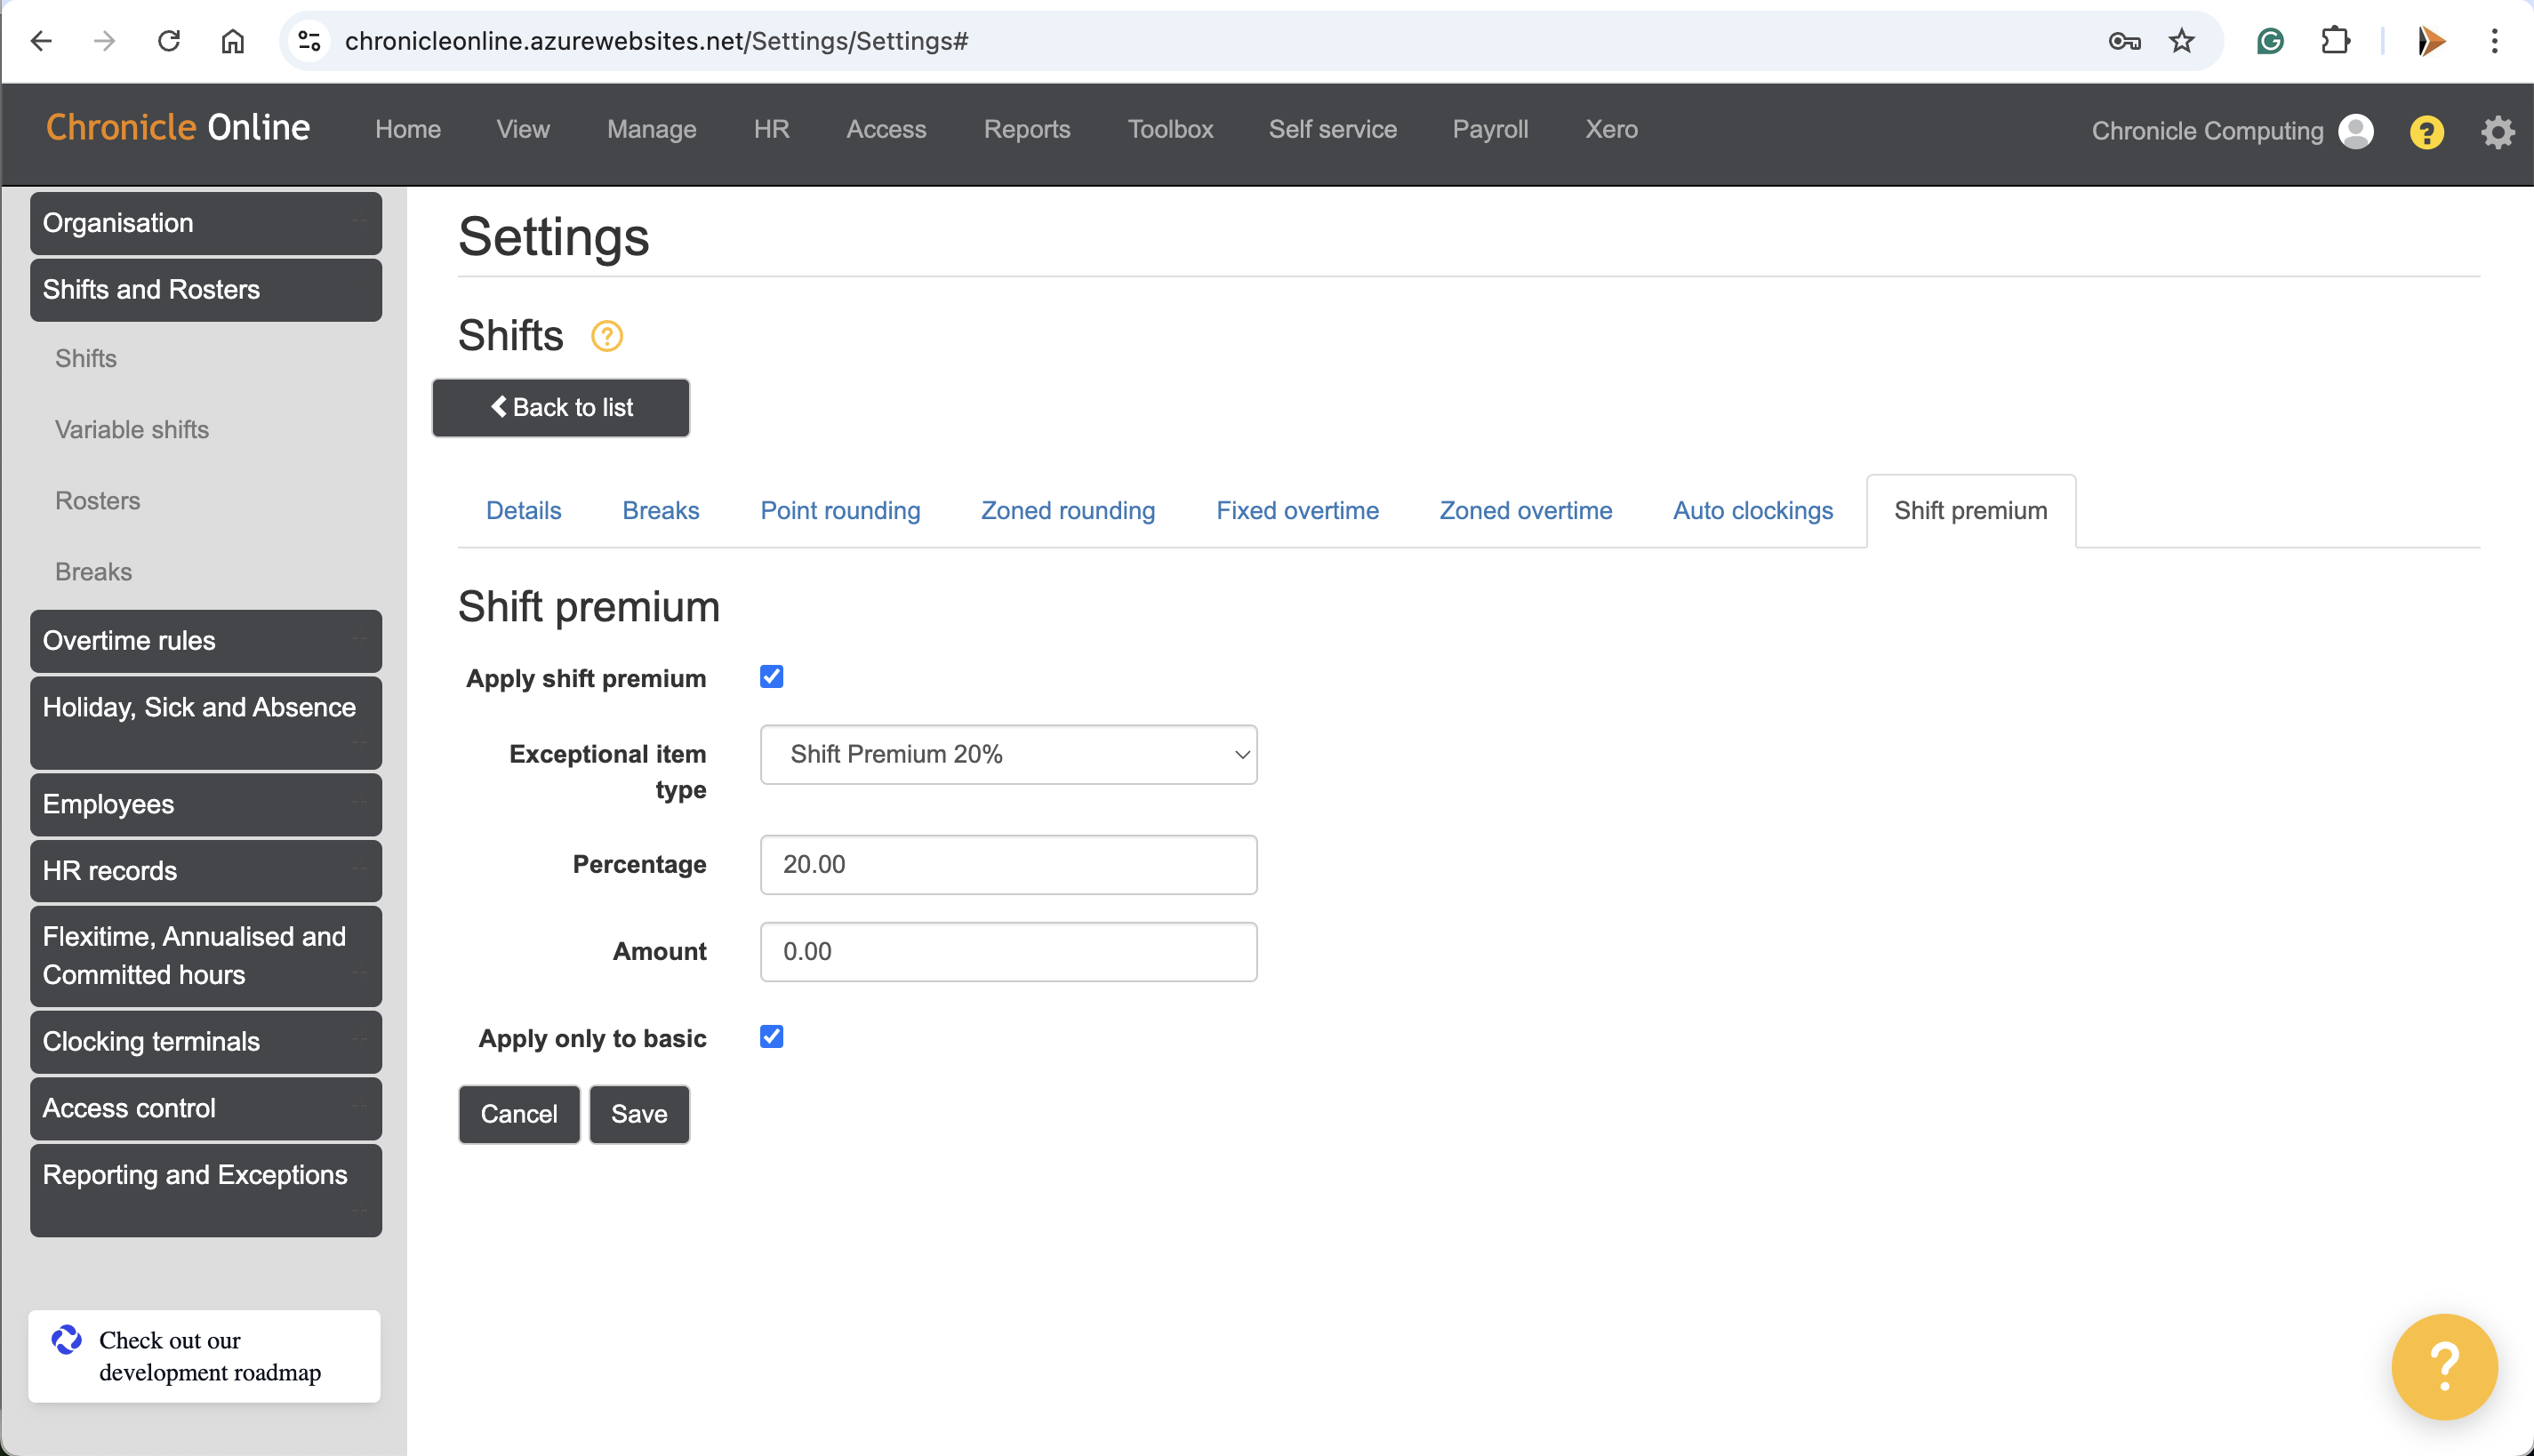The width and height of the screenshot is (2534, 1456).
Task: Switch to the Zoned overtime tab
Action: [x=1525, y=511]
